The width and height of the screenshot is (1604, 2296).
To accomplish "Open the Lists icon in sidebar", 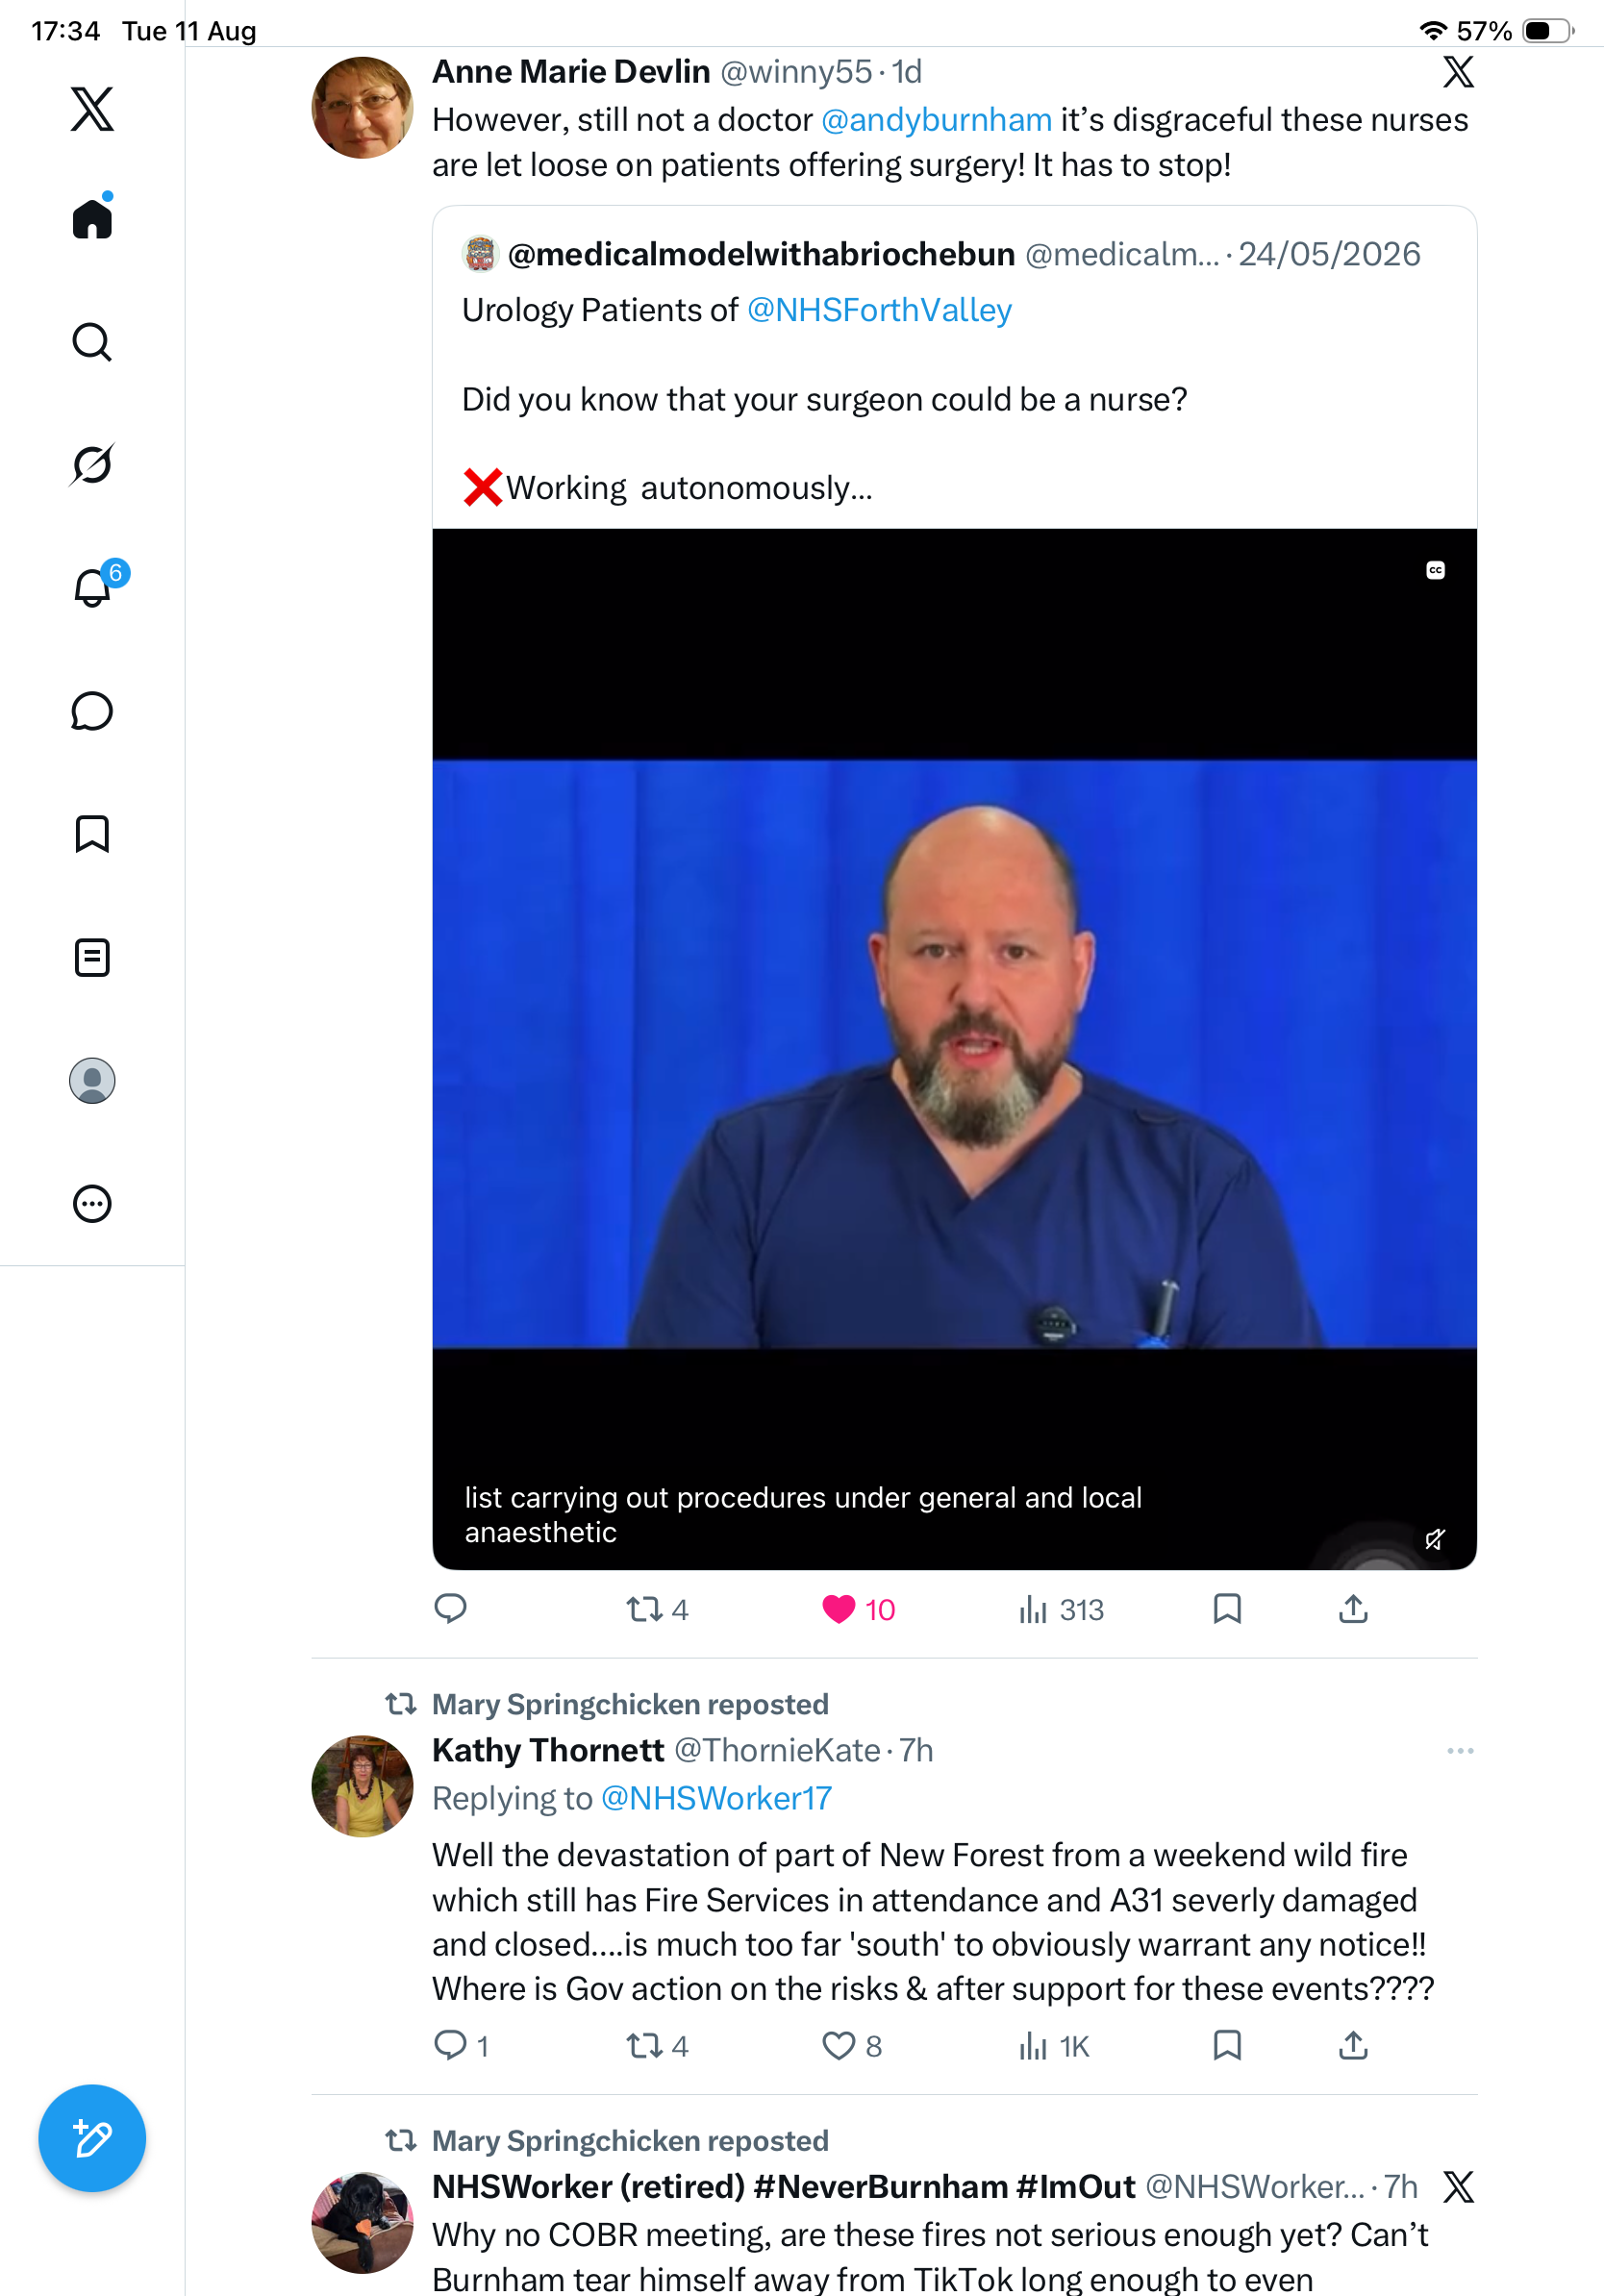I will (x=92, y=957).
